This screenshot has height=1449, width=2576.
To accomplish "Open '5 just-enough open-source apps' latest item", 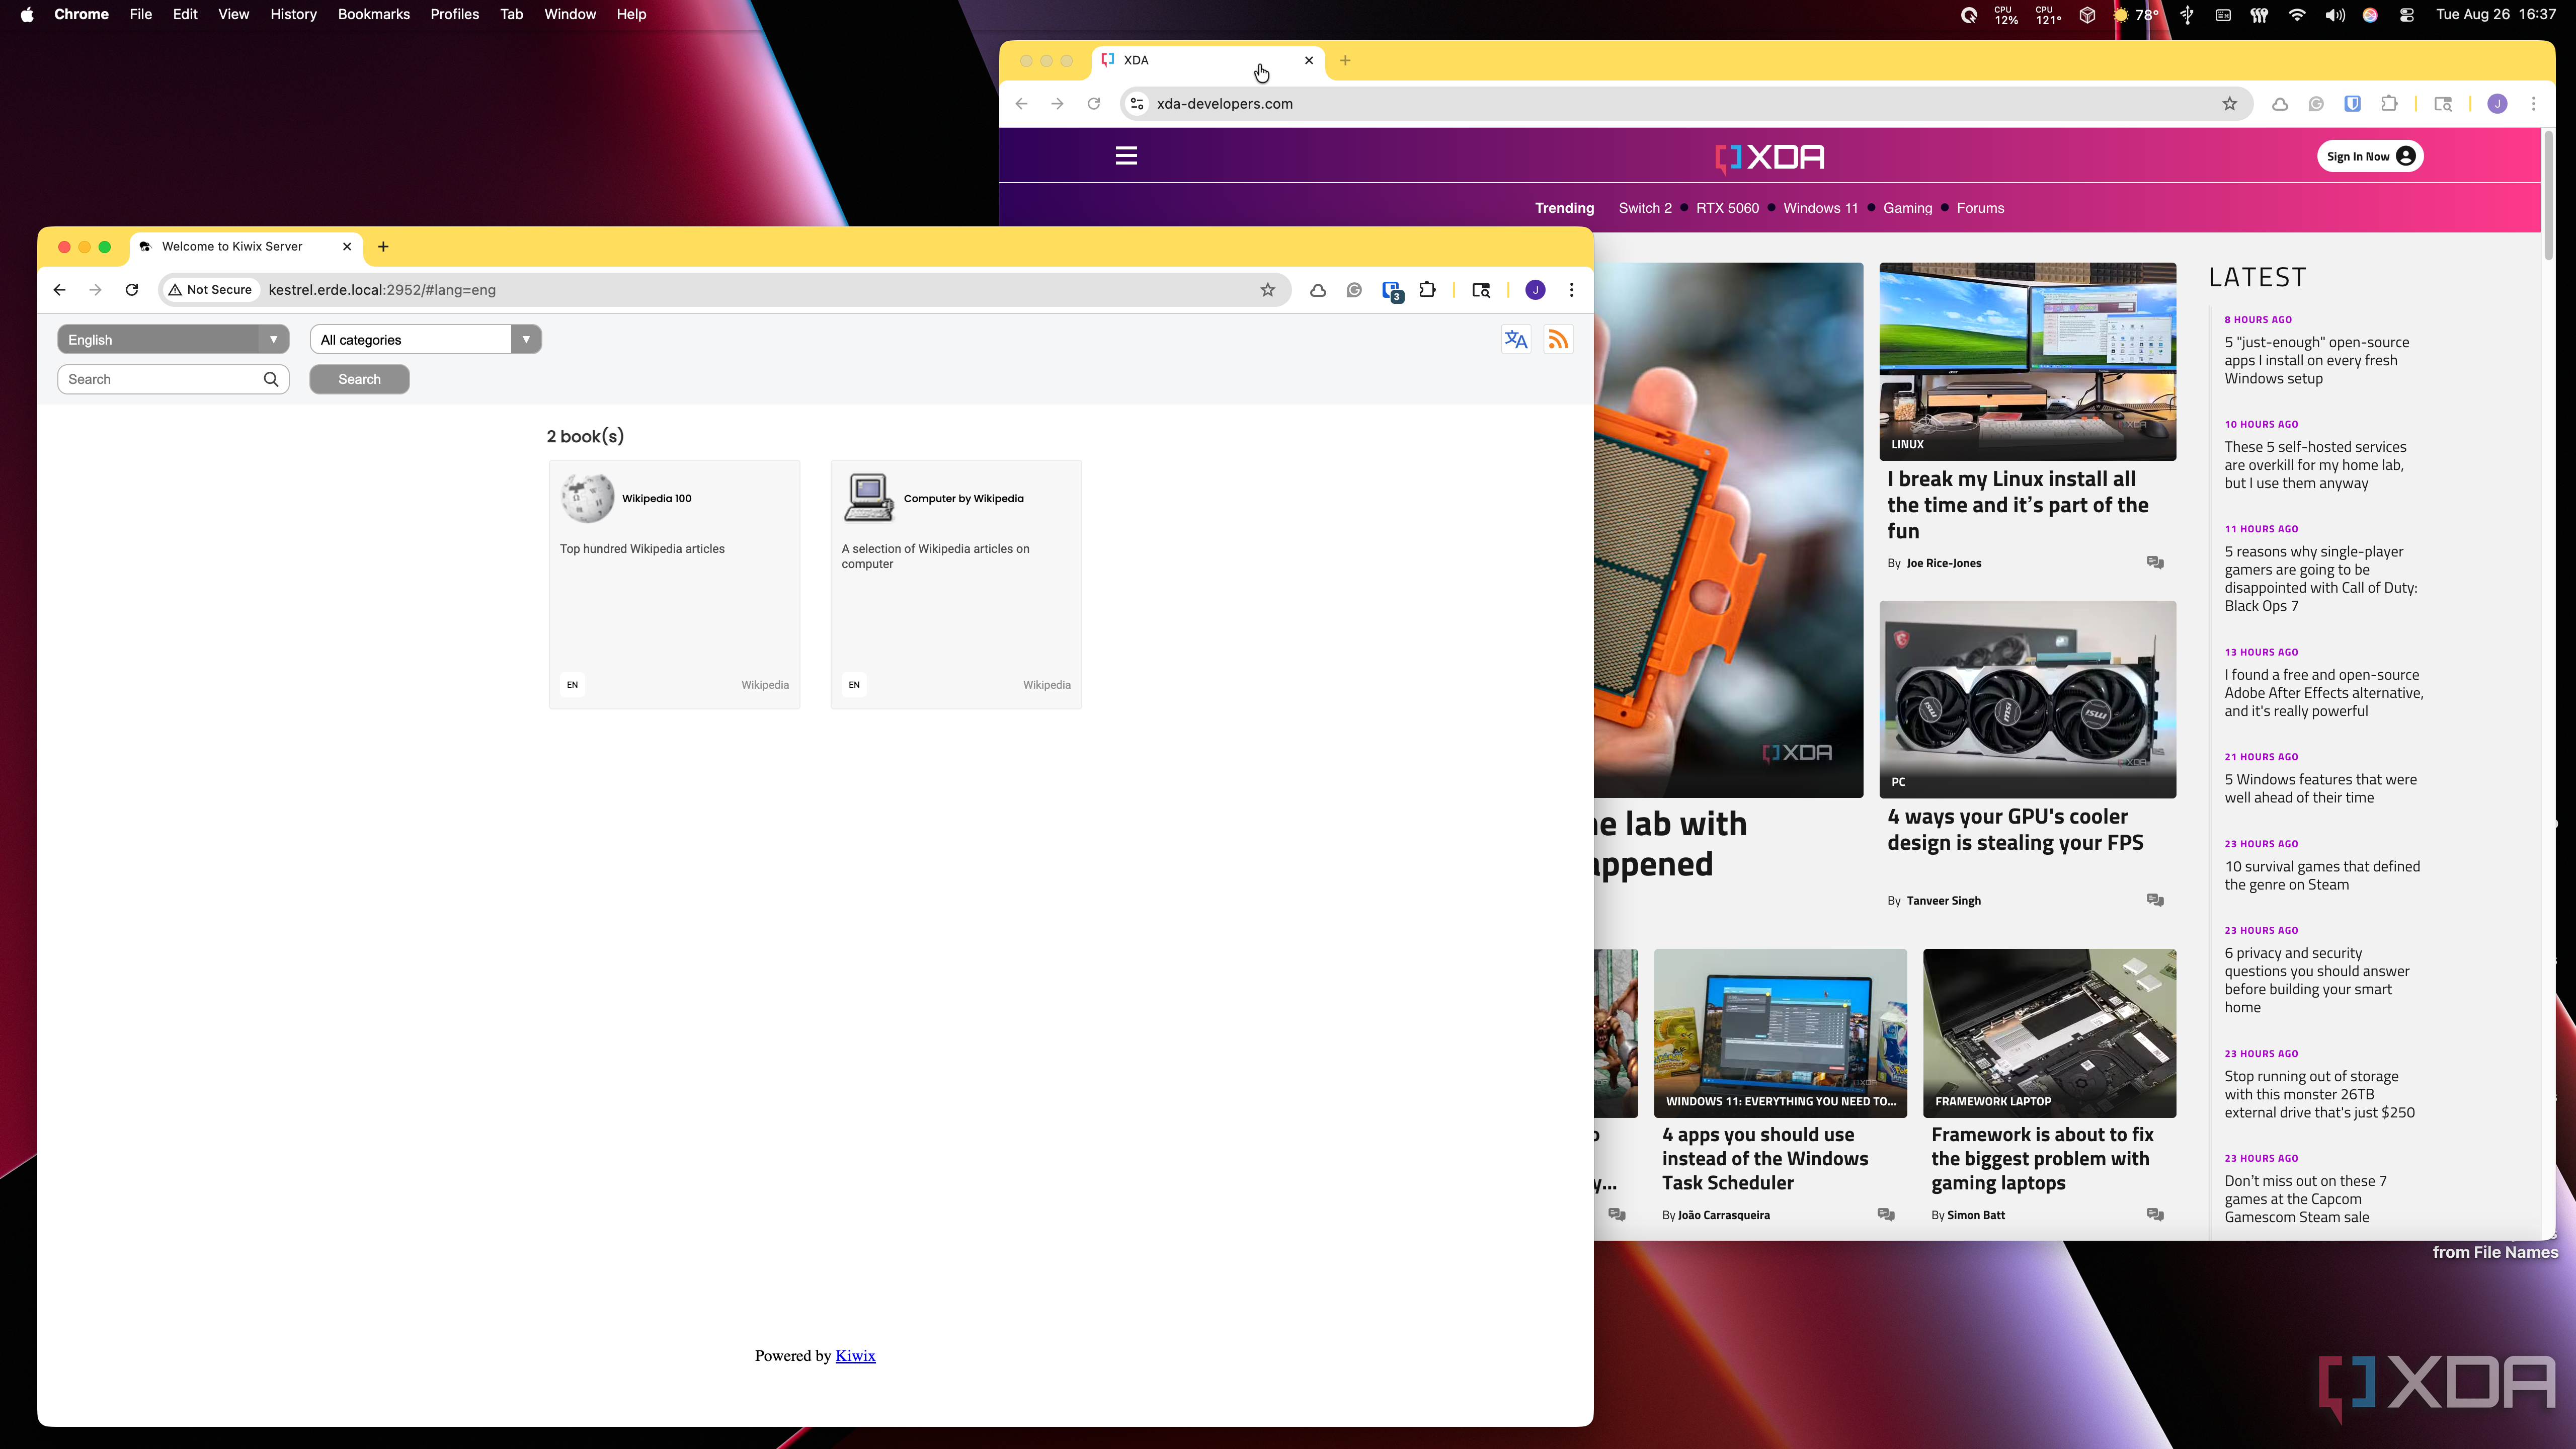I will [2317, 360].
